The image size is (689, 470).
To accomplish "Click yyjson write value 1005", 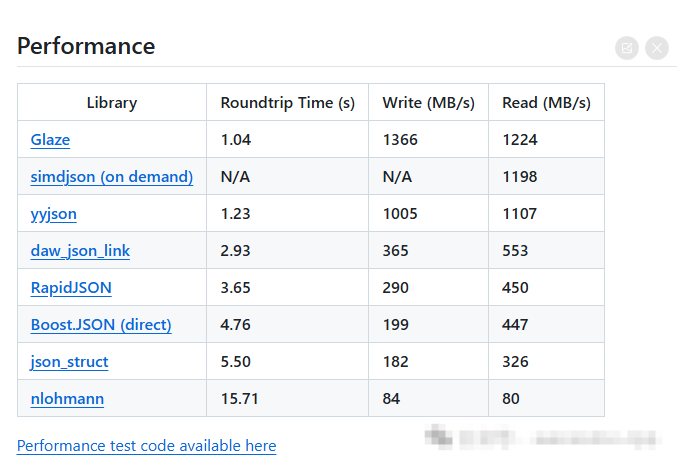I will pos(400,214).
